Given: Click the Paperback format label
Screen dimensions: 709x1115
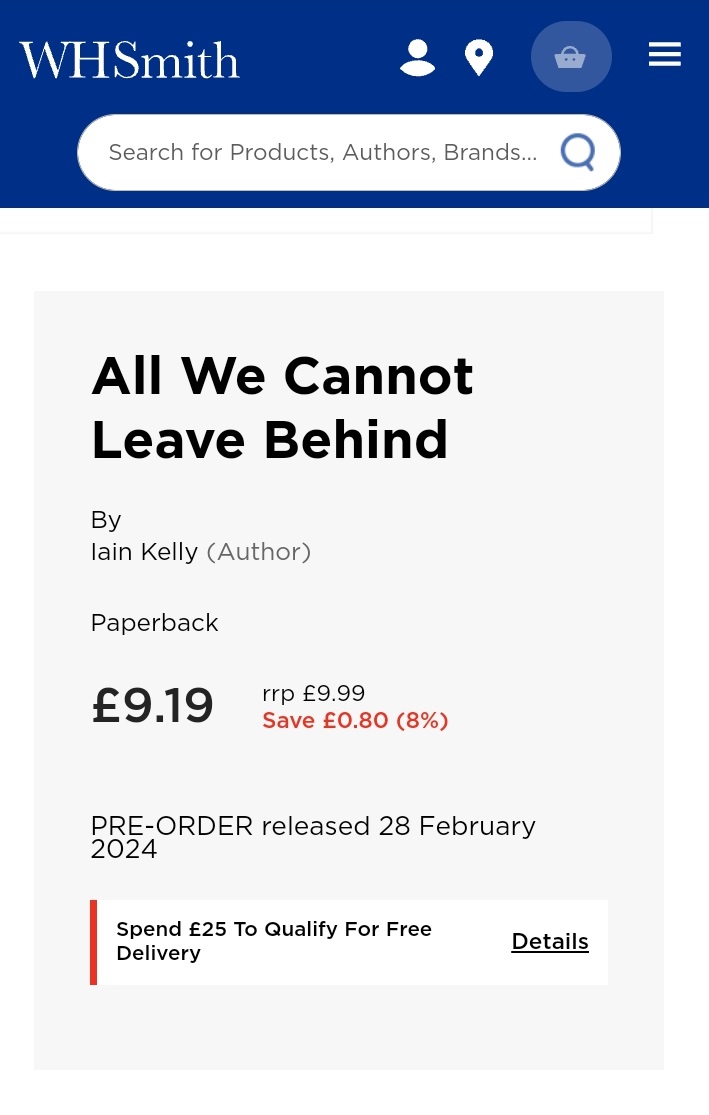Looking at the screenshot, I should pos(154,623).
